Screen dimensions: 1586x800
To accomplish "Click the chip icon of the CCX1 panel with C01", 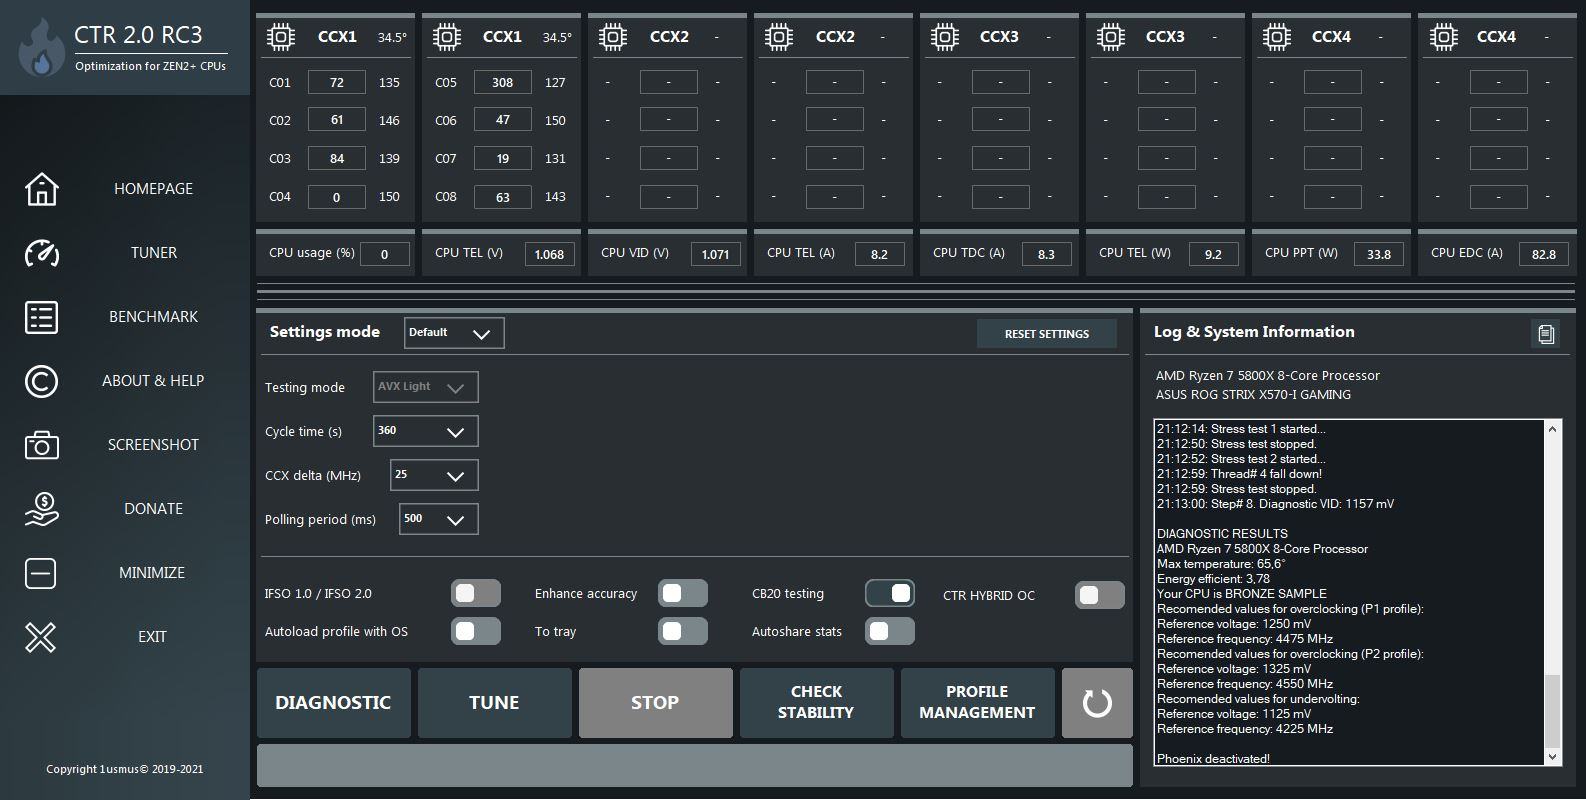I will [x=281, y=37].
